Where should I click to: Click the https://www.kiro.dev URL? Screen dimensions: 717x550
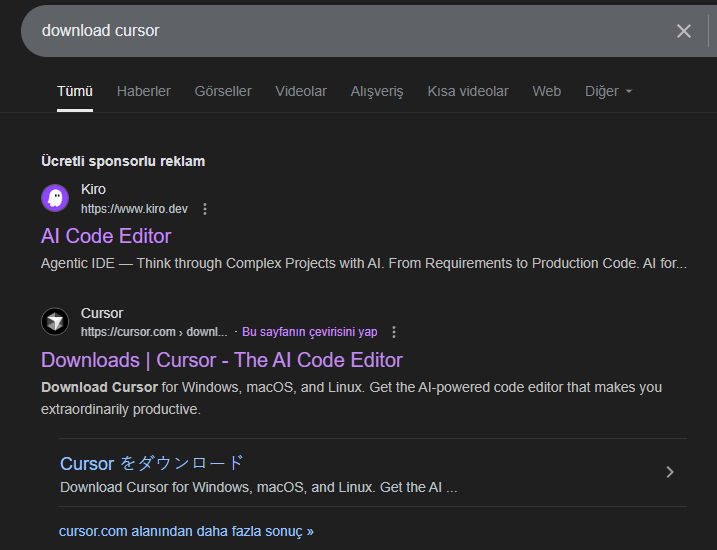[134, 209]
